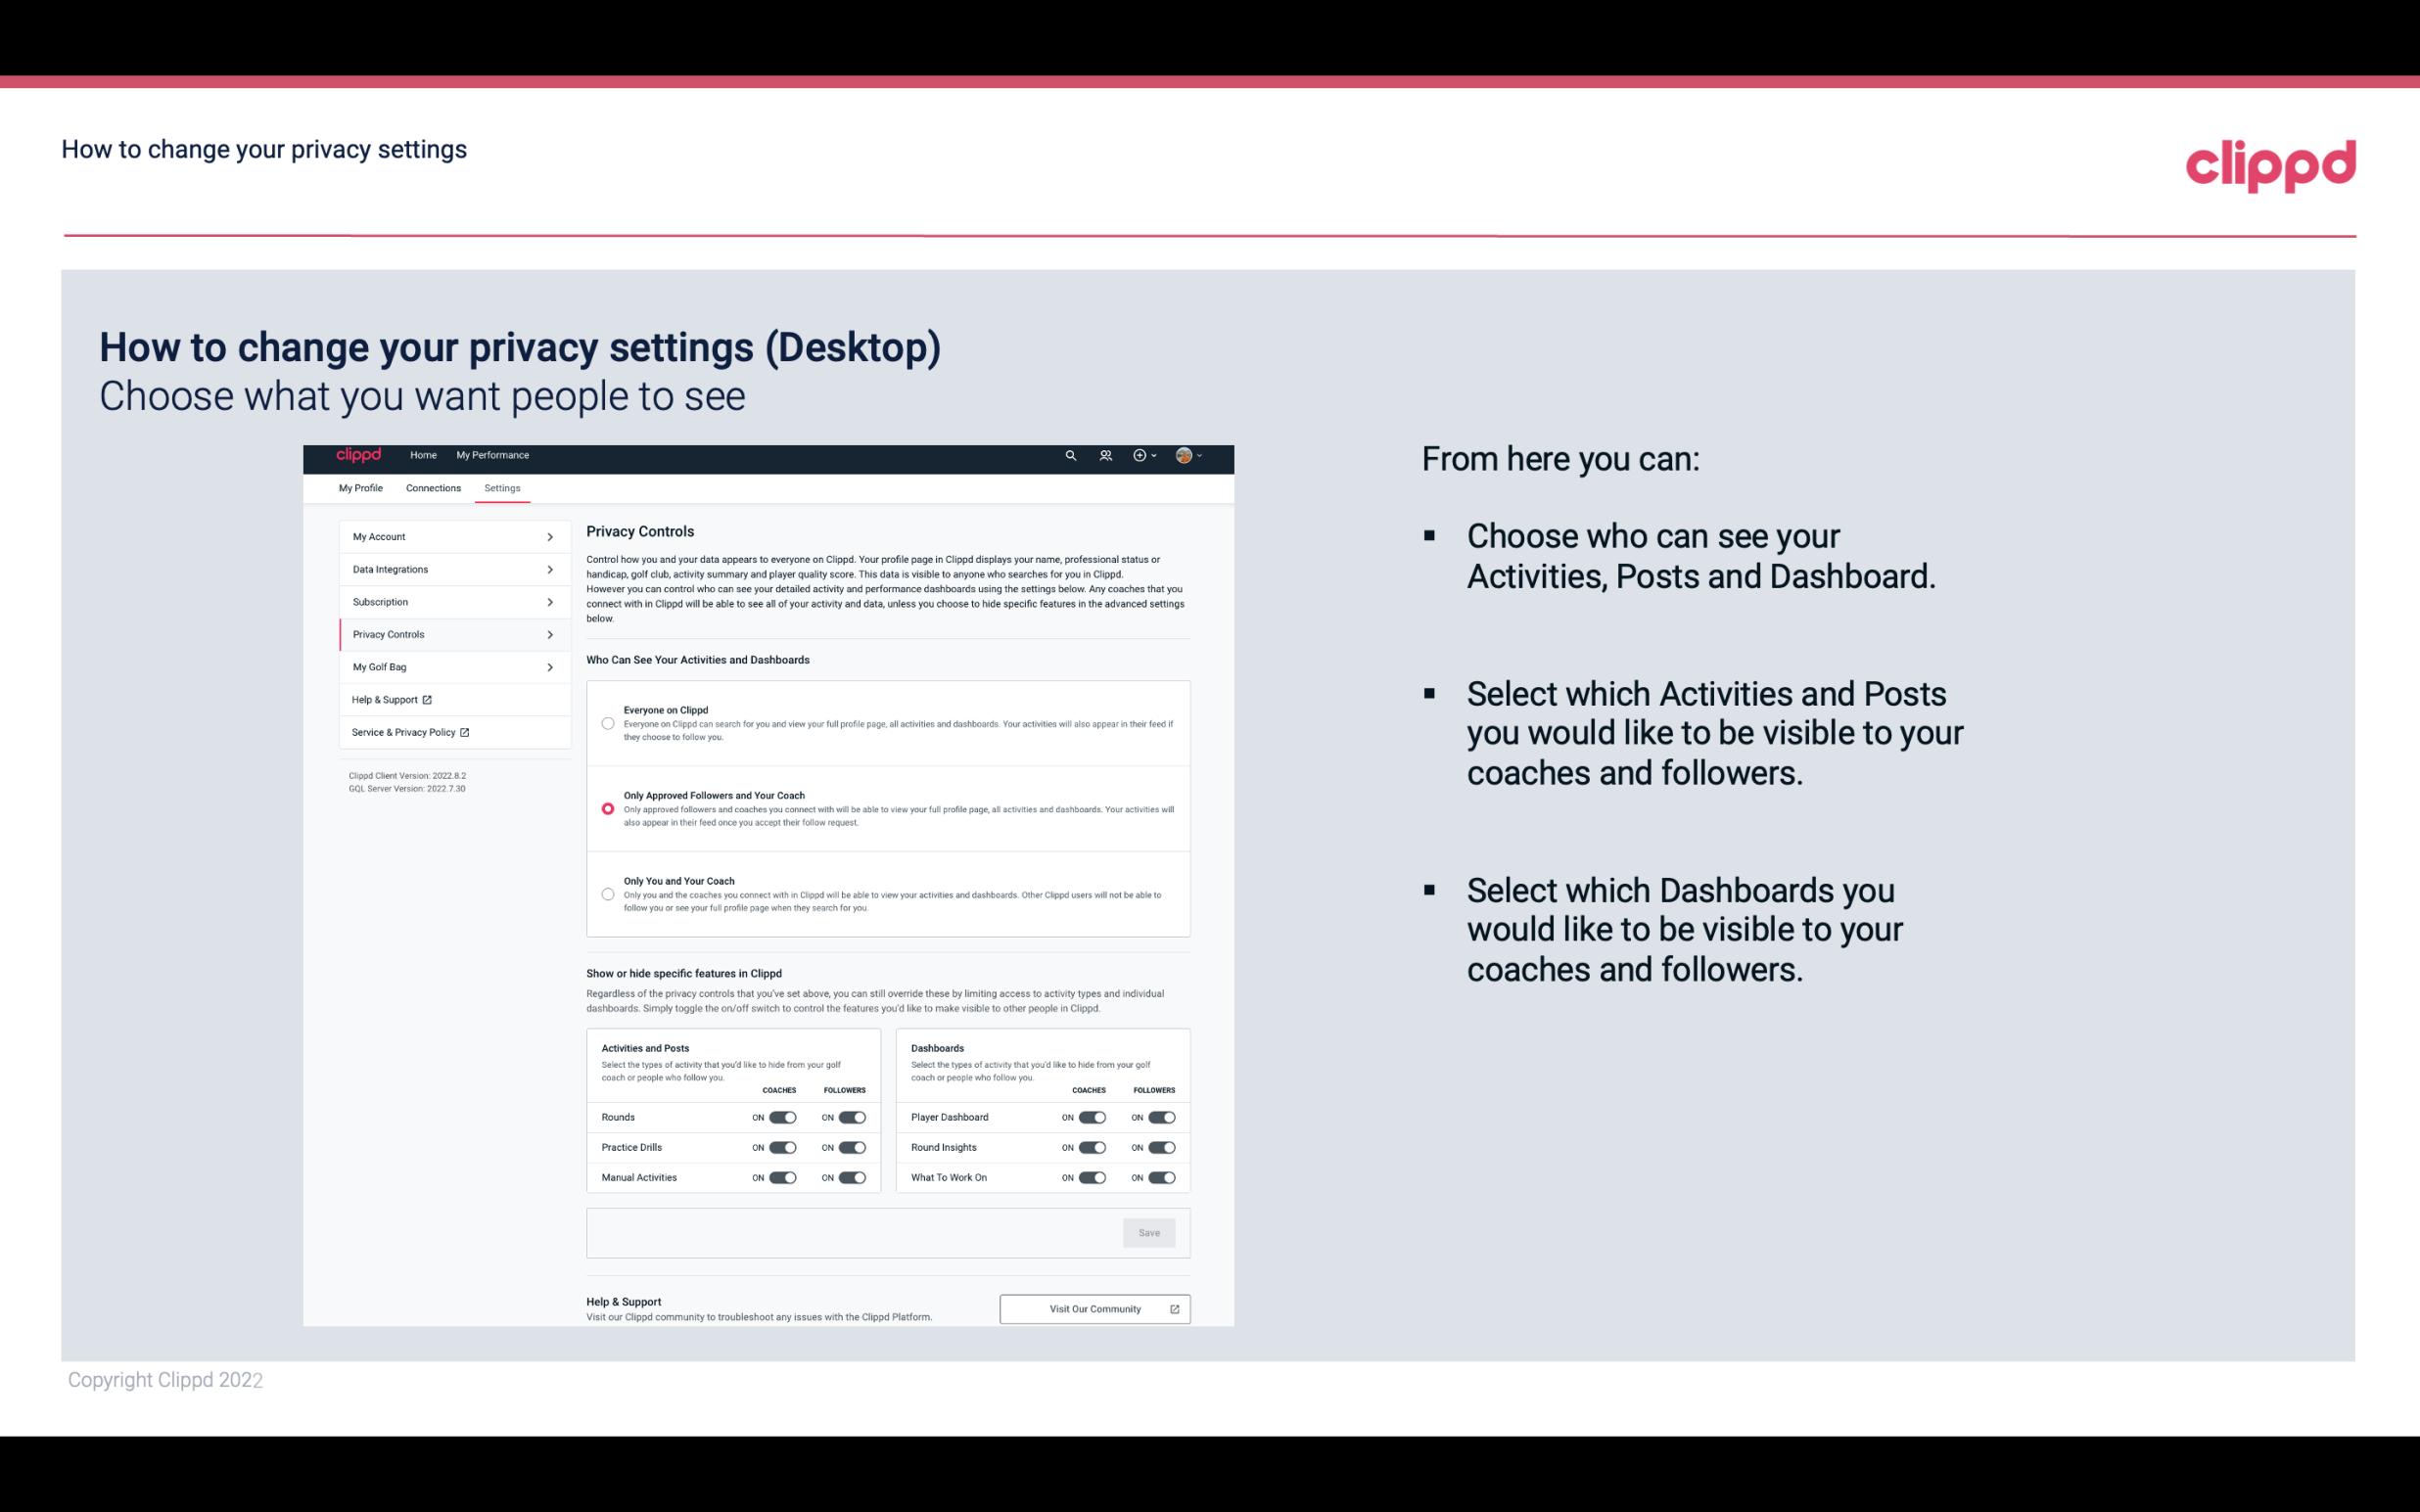Click the Privacy Controls menu item
Screen dimensions: 2420x1512
point(446,634)
